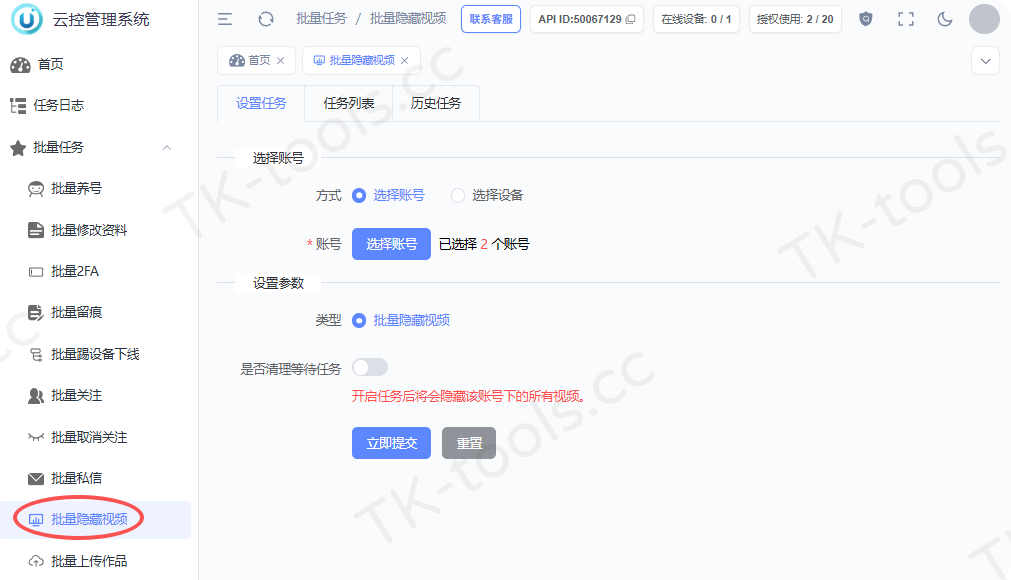This screenshot has height=580, width=1011.
Task: Switch to the 历史任务 tab
Action: pos(436,103)
